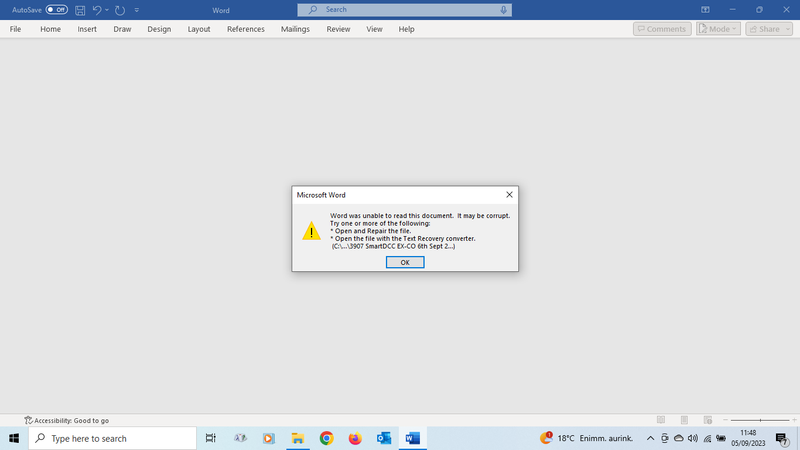Viewport: 800px width, 450px height.
Task: Open the Help tab
Action: pyautogui.click(x=406, y=29)
